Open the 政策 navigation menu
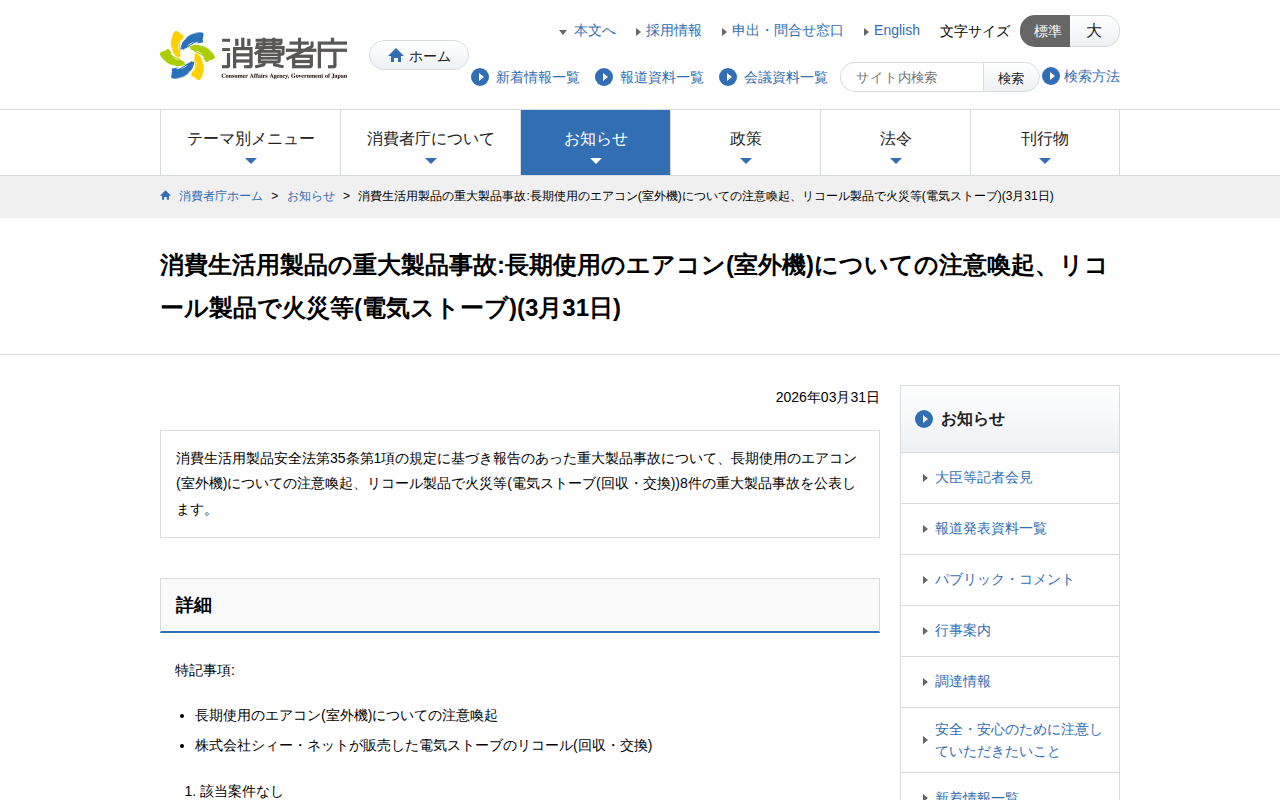The width and height of the screenshot is (1280, 800). (746, 143)
